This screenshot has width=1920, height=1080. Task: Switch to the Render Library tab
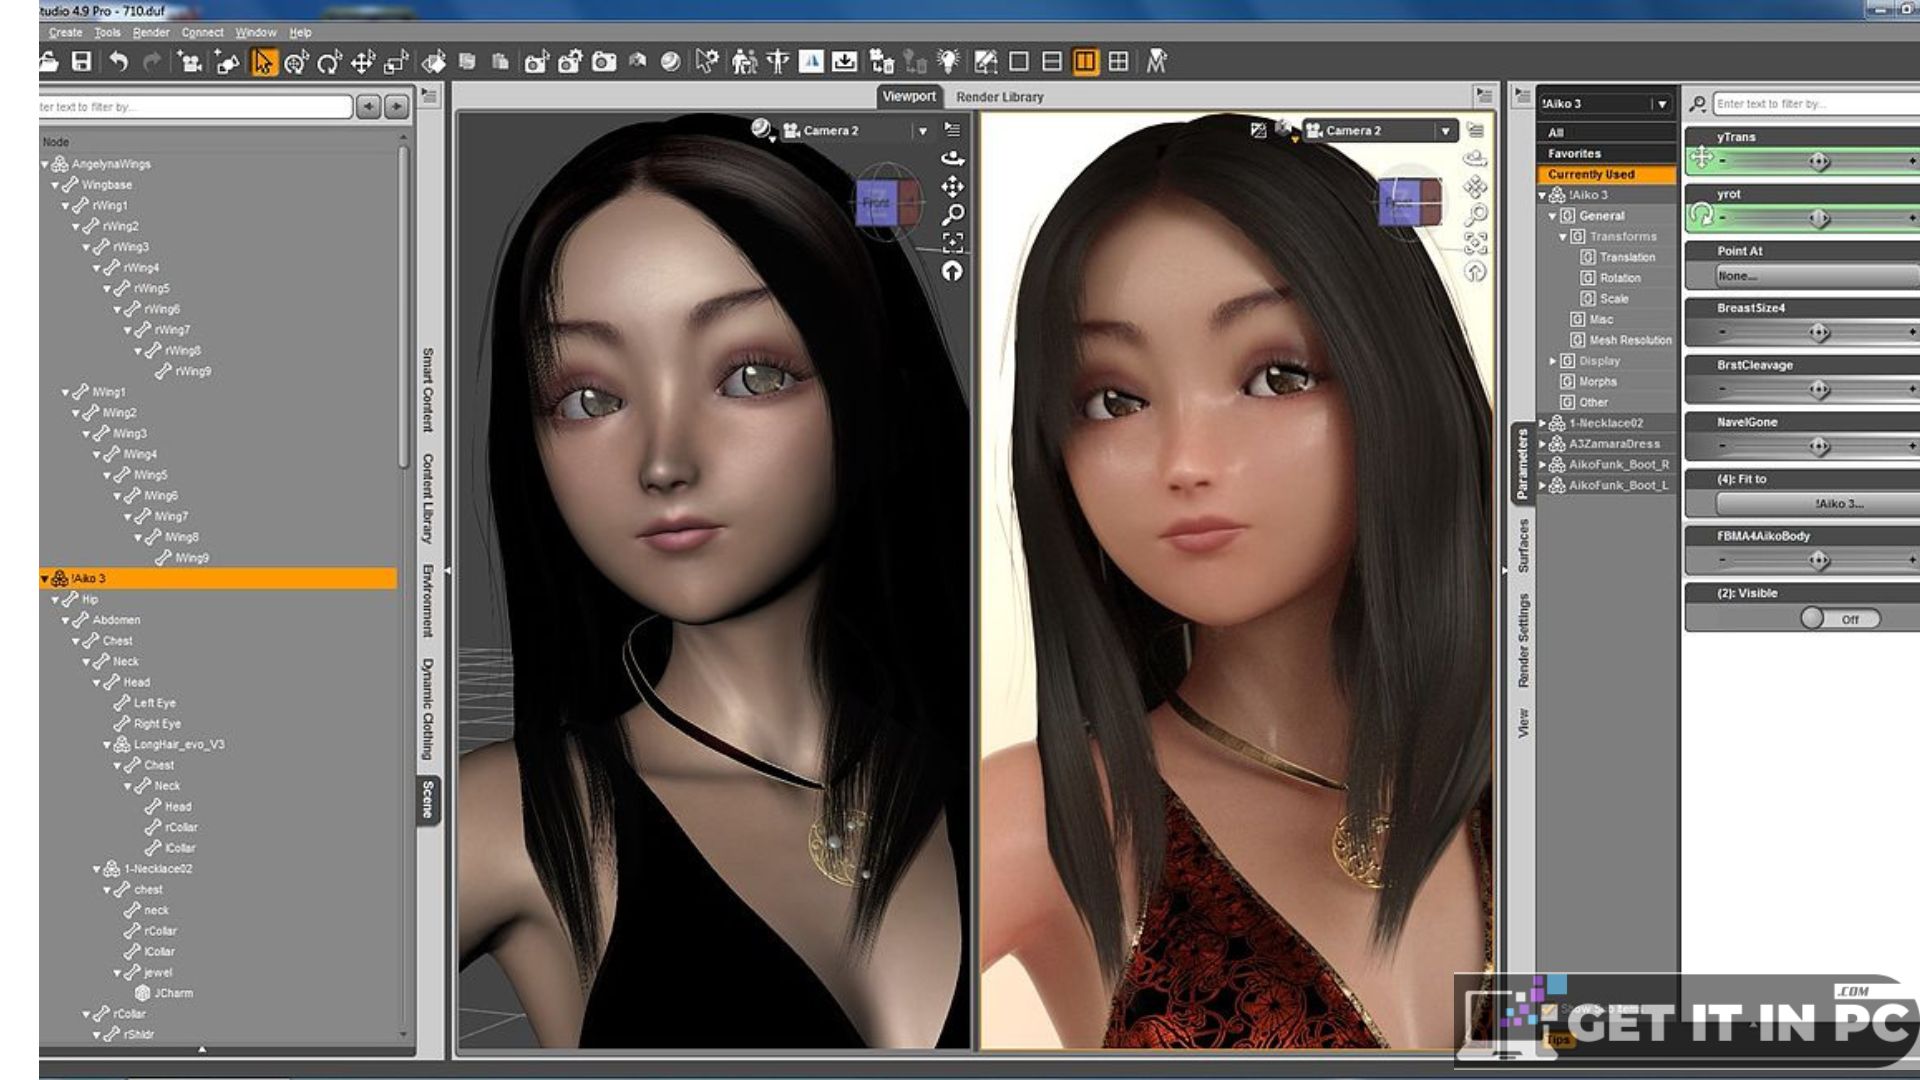(999, 97)
